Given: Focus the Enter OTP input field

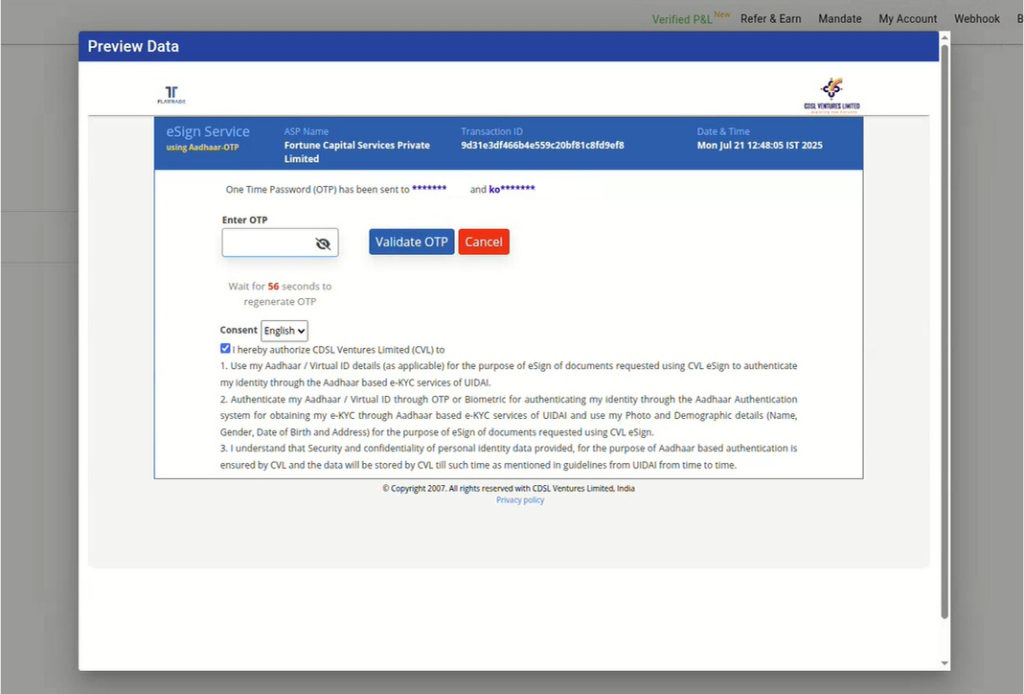Looking at the screenshot, I should click(x=280, y=243).
